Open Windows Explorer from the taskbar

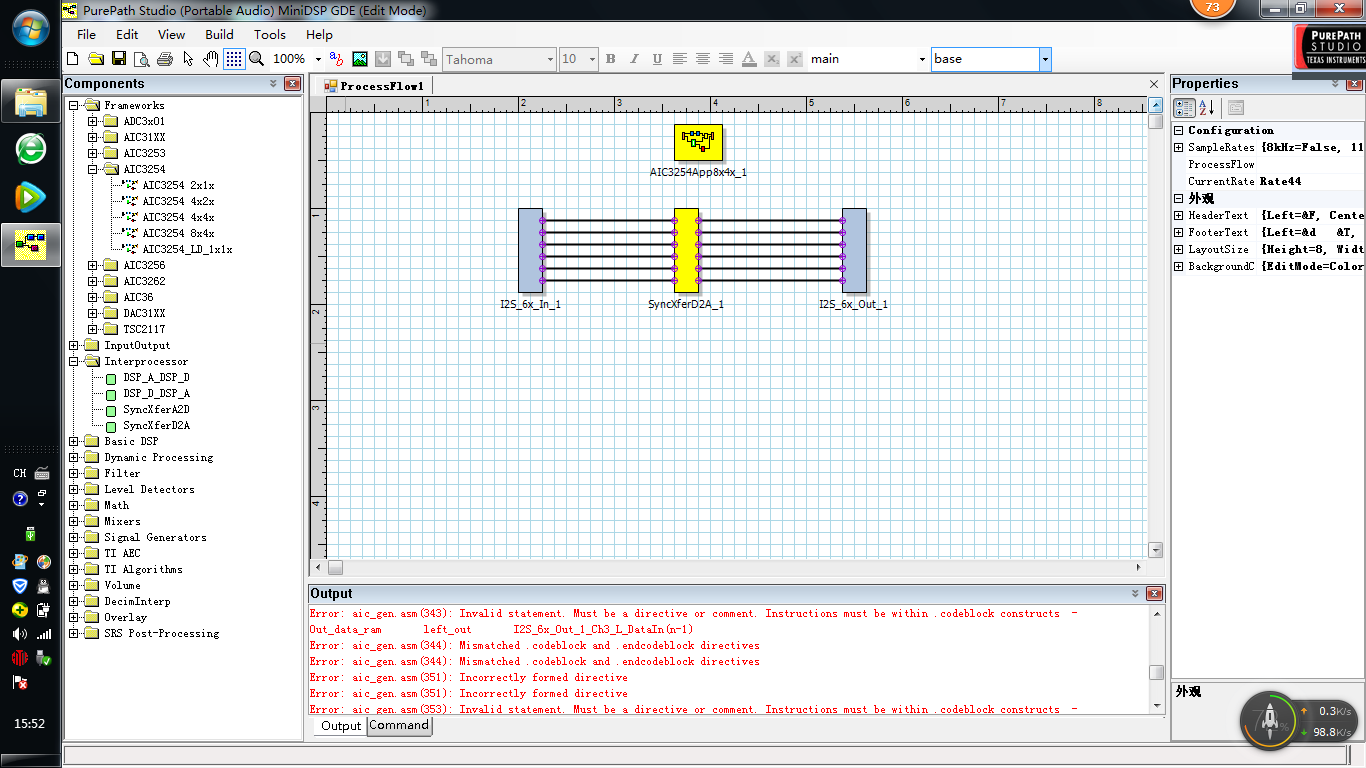(x=31, y=102)
